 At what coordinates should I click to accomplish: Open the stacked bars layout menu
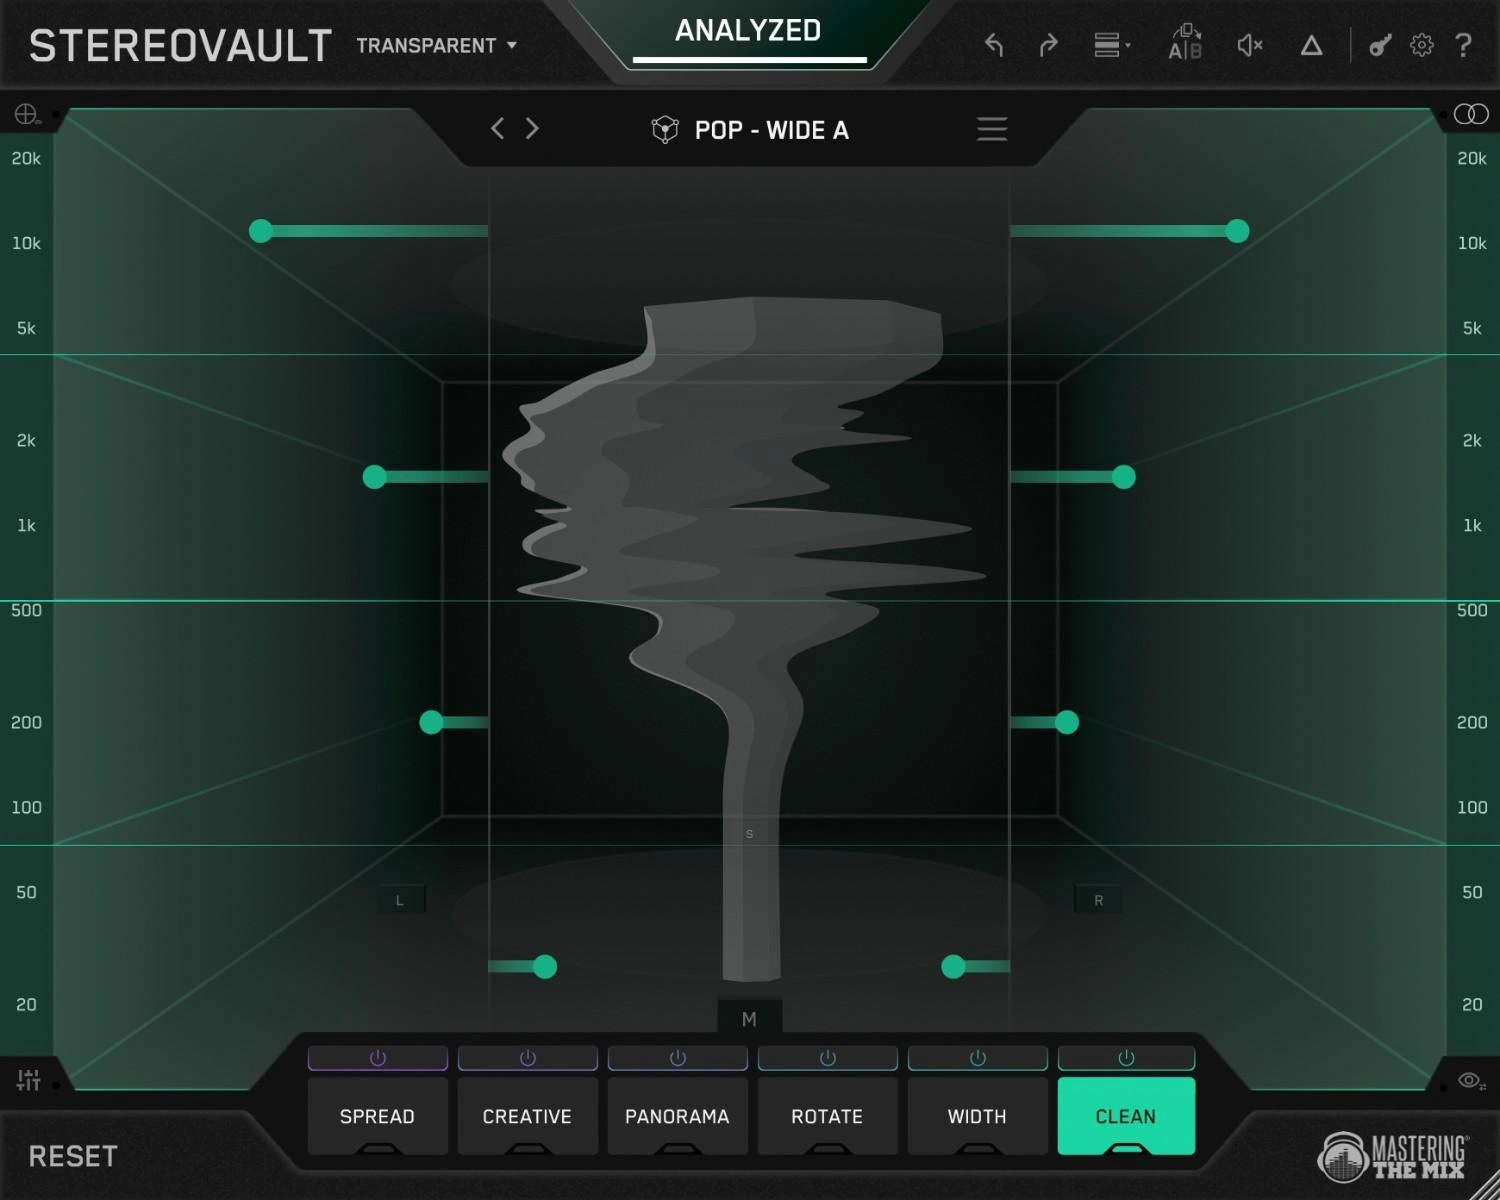pyautogui.click(x=1111, y=45)
